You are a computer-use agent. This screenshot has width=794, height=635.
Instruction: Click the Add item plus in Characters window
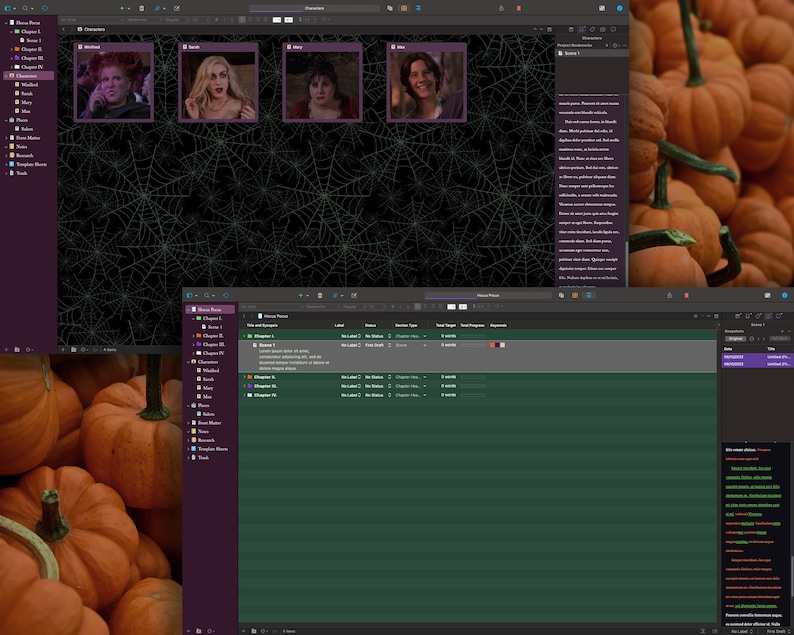tap(122, 8)
